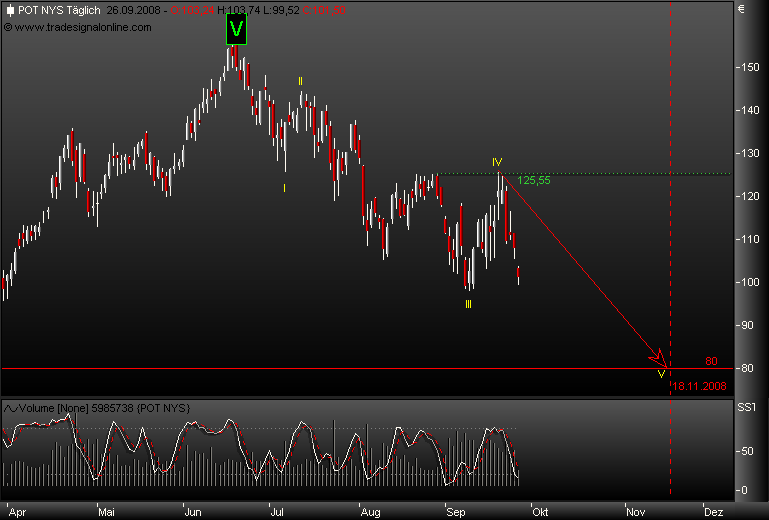This screenshot has width=769, height=520.
Task: Click the Okt month on time axis
Action: click(540, 512)
